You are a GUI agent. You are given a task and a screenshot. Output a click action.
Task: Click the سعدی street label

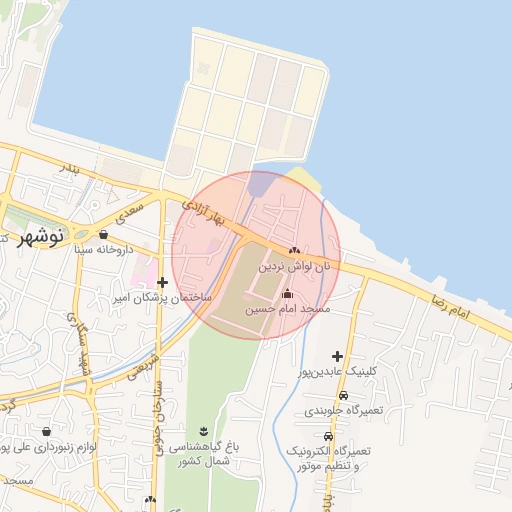tap(129, 213)
